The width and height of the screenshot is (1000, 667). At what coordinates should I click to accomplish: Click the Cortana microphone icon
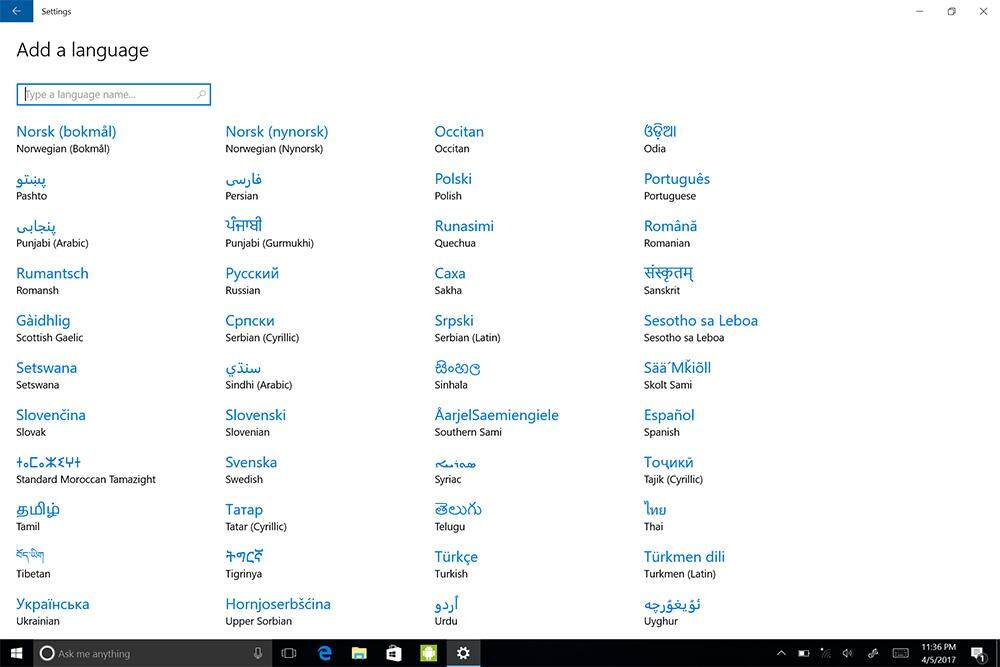click(x=258, y=653)
